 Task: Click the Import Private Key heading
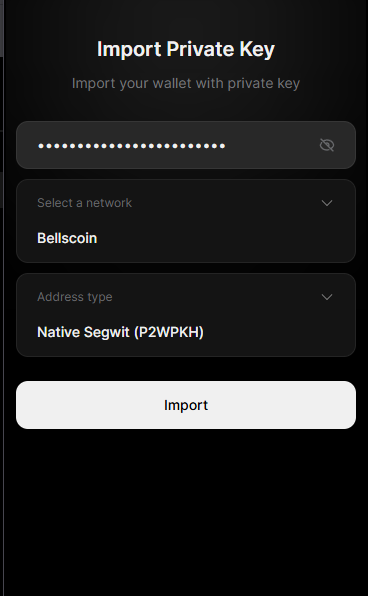pyautogui.click(x=186, y=49)
